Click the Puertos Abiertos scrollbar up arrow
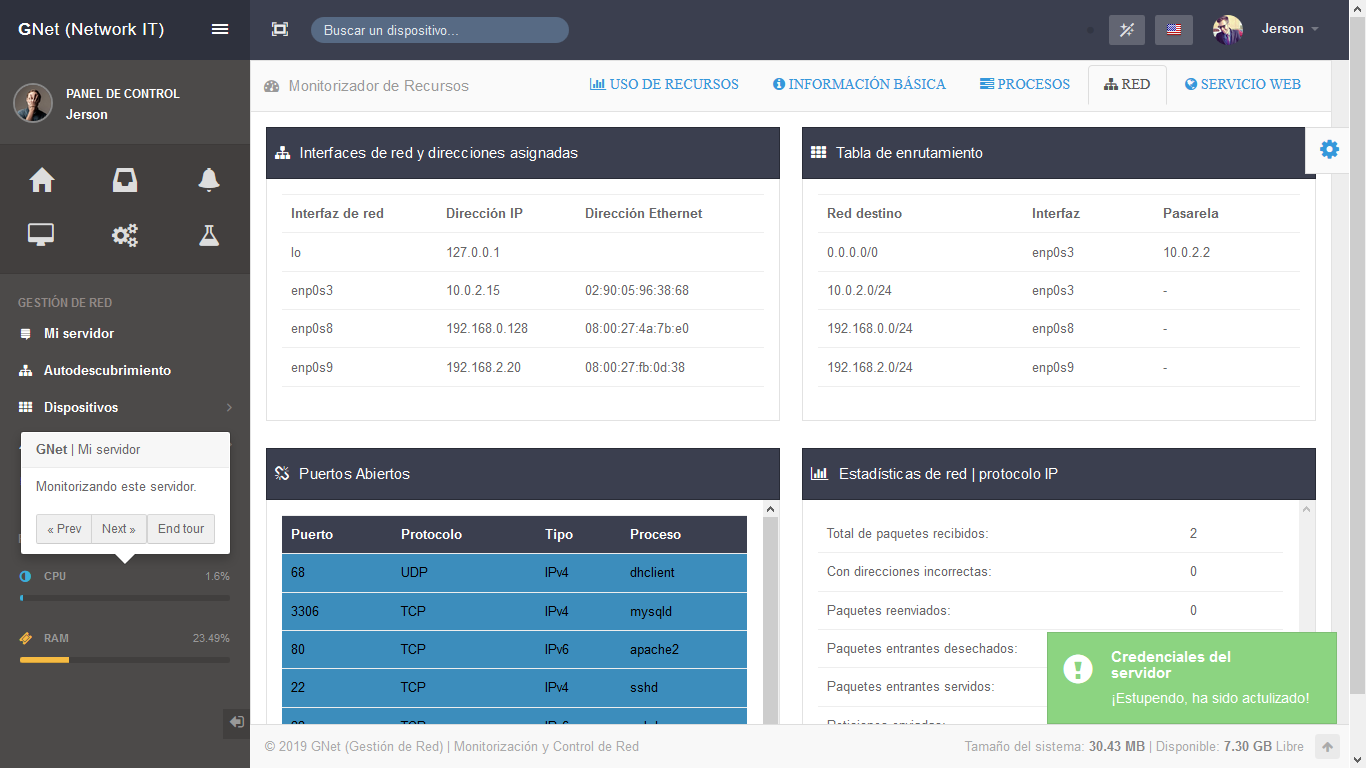1366x768 pixels. (770, 510)
